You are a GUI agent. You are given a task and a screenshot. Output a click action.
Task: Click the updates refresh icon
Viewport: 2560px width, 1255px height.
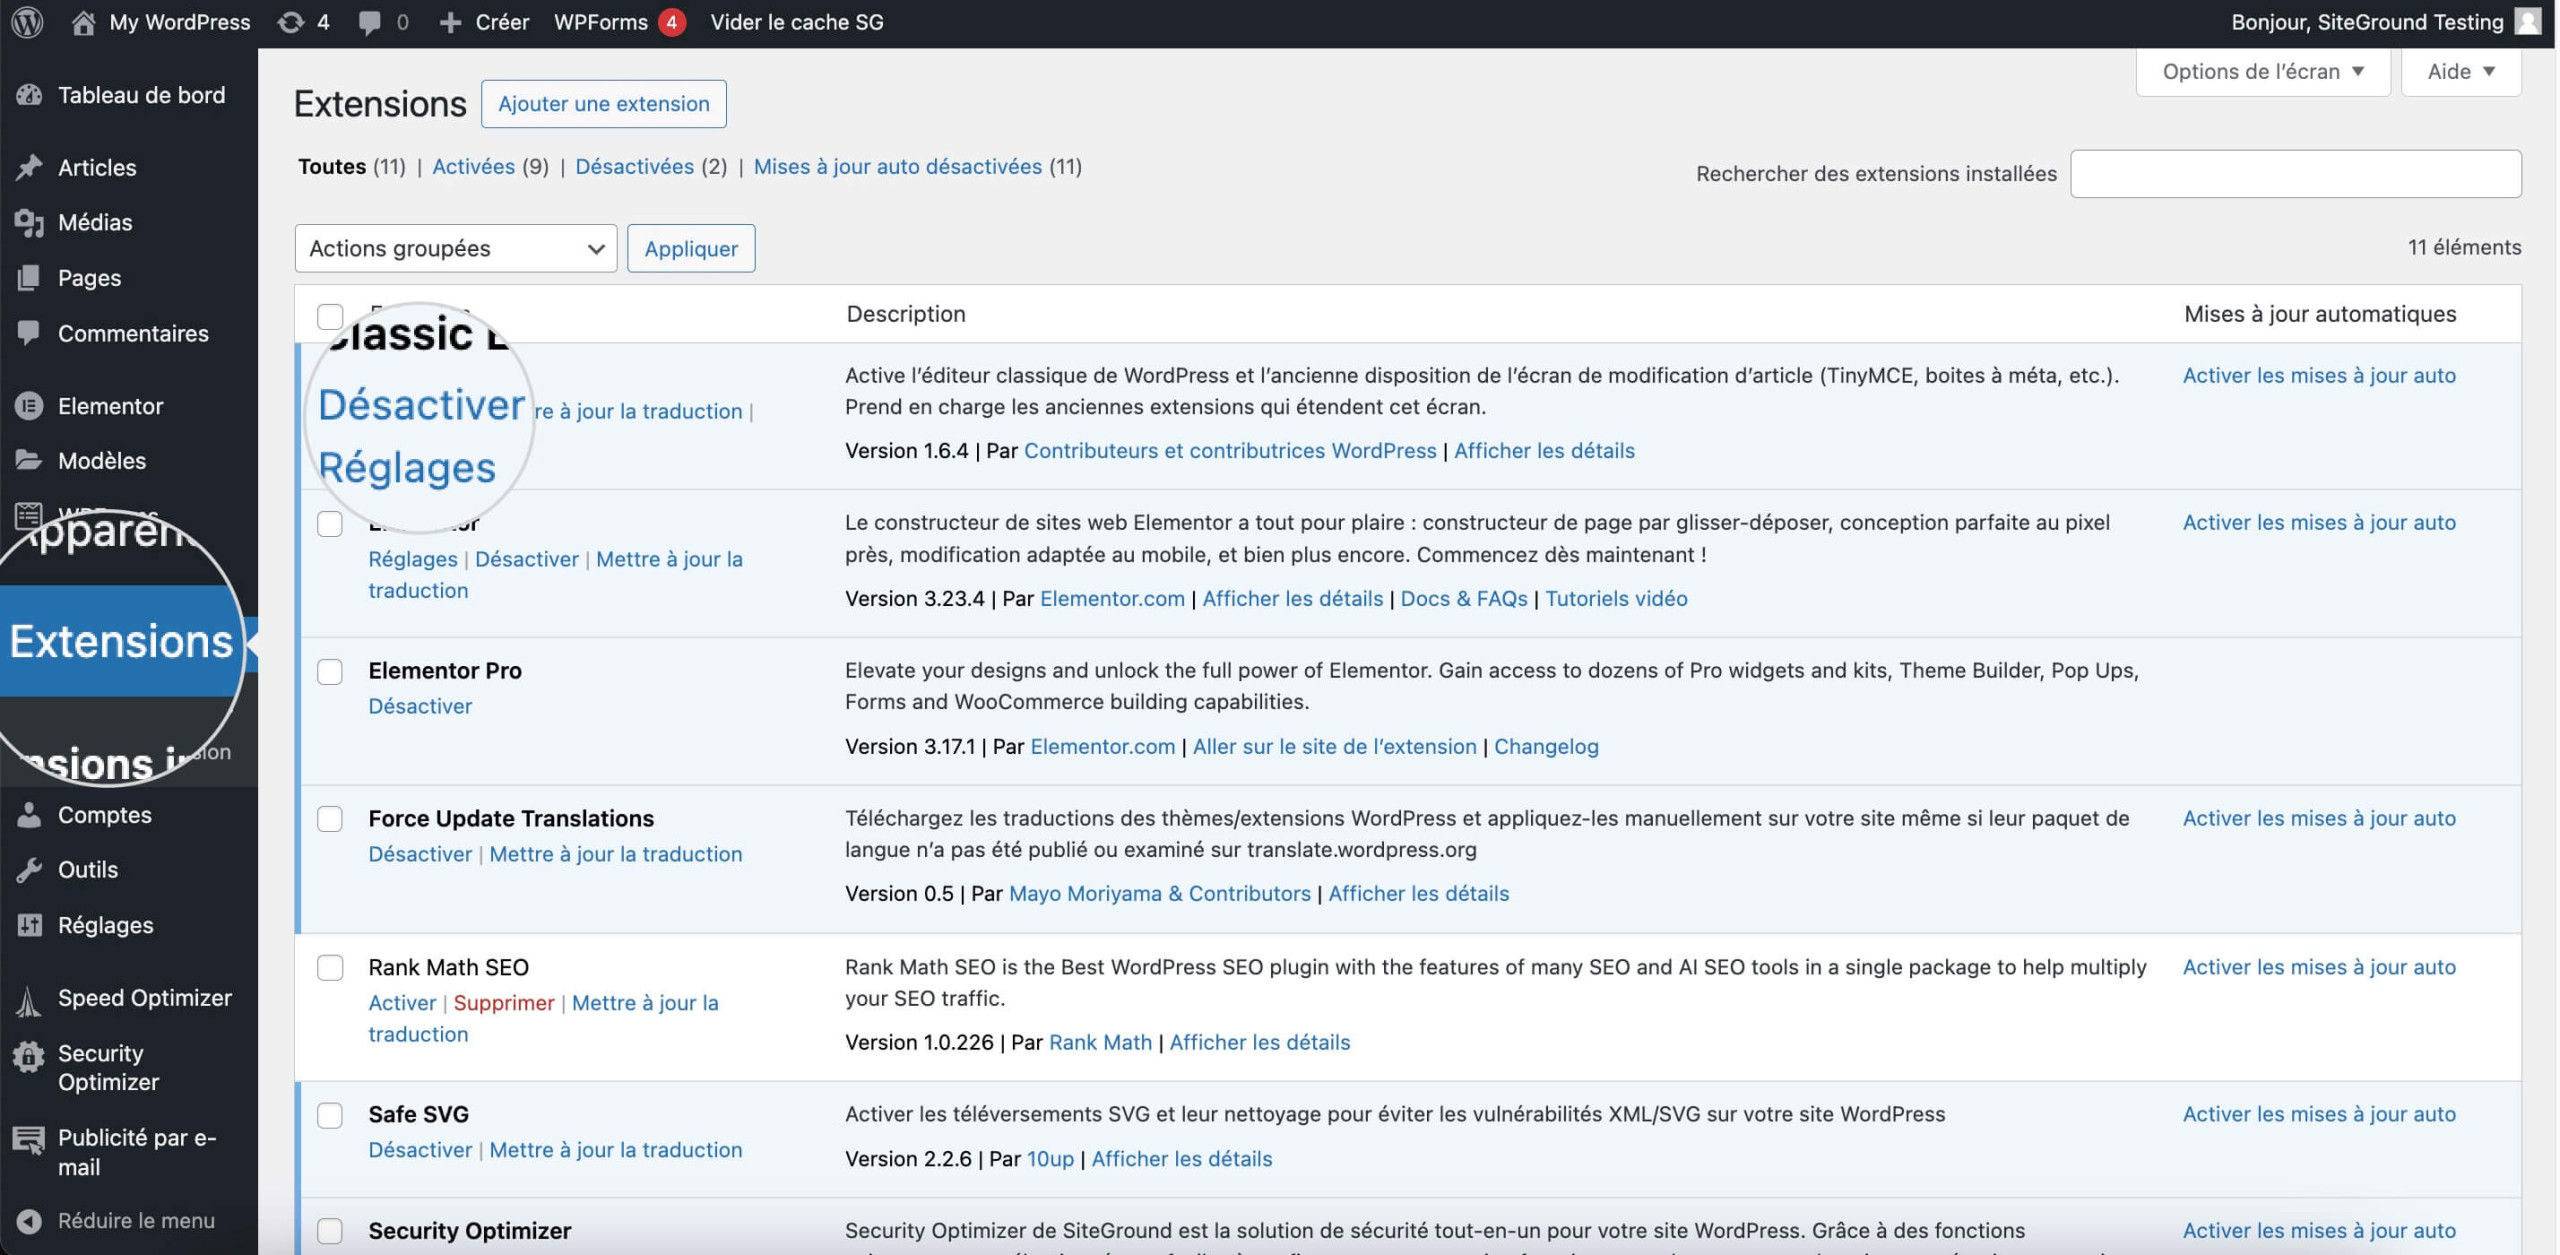pos(290,22)
